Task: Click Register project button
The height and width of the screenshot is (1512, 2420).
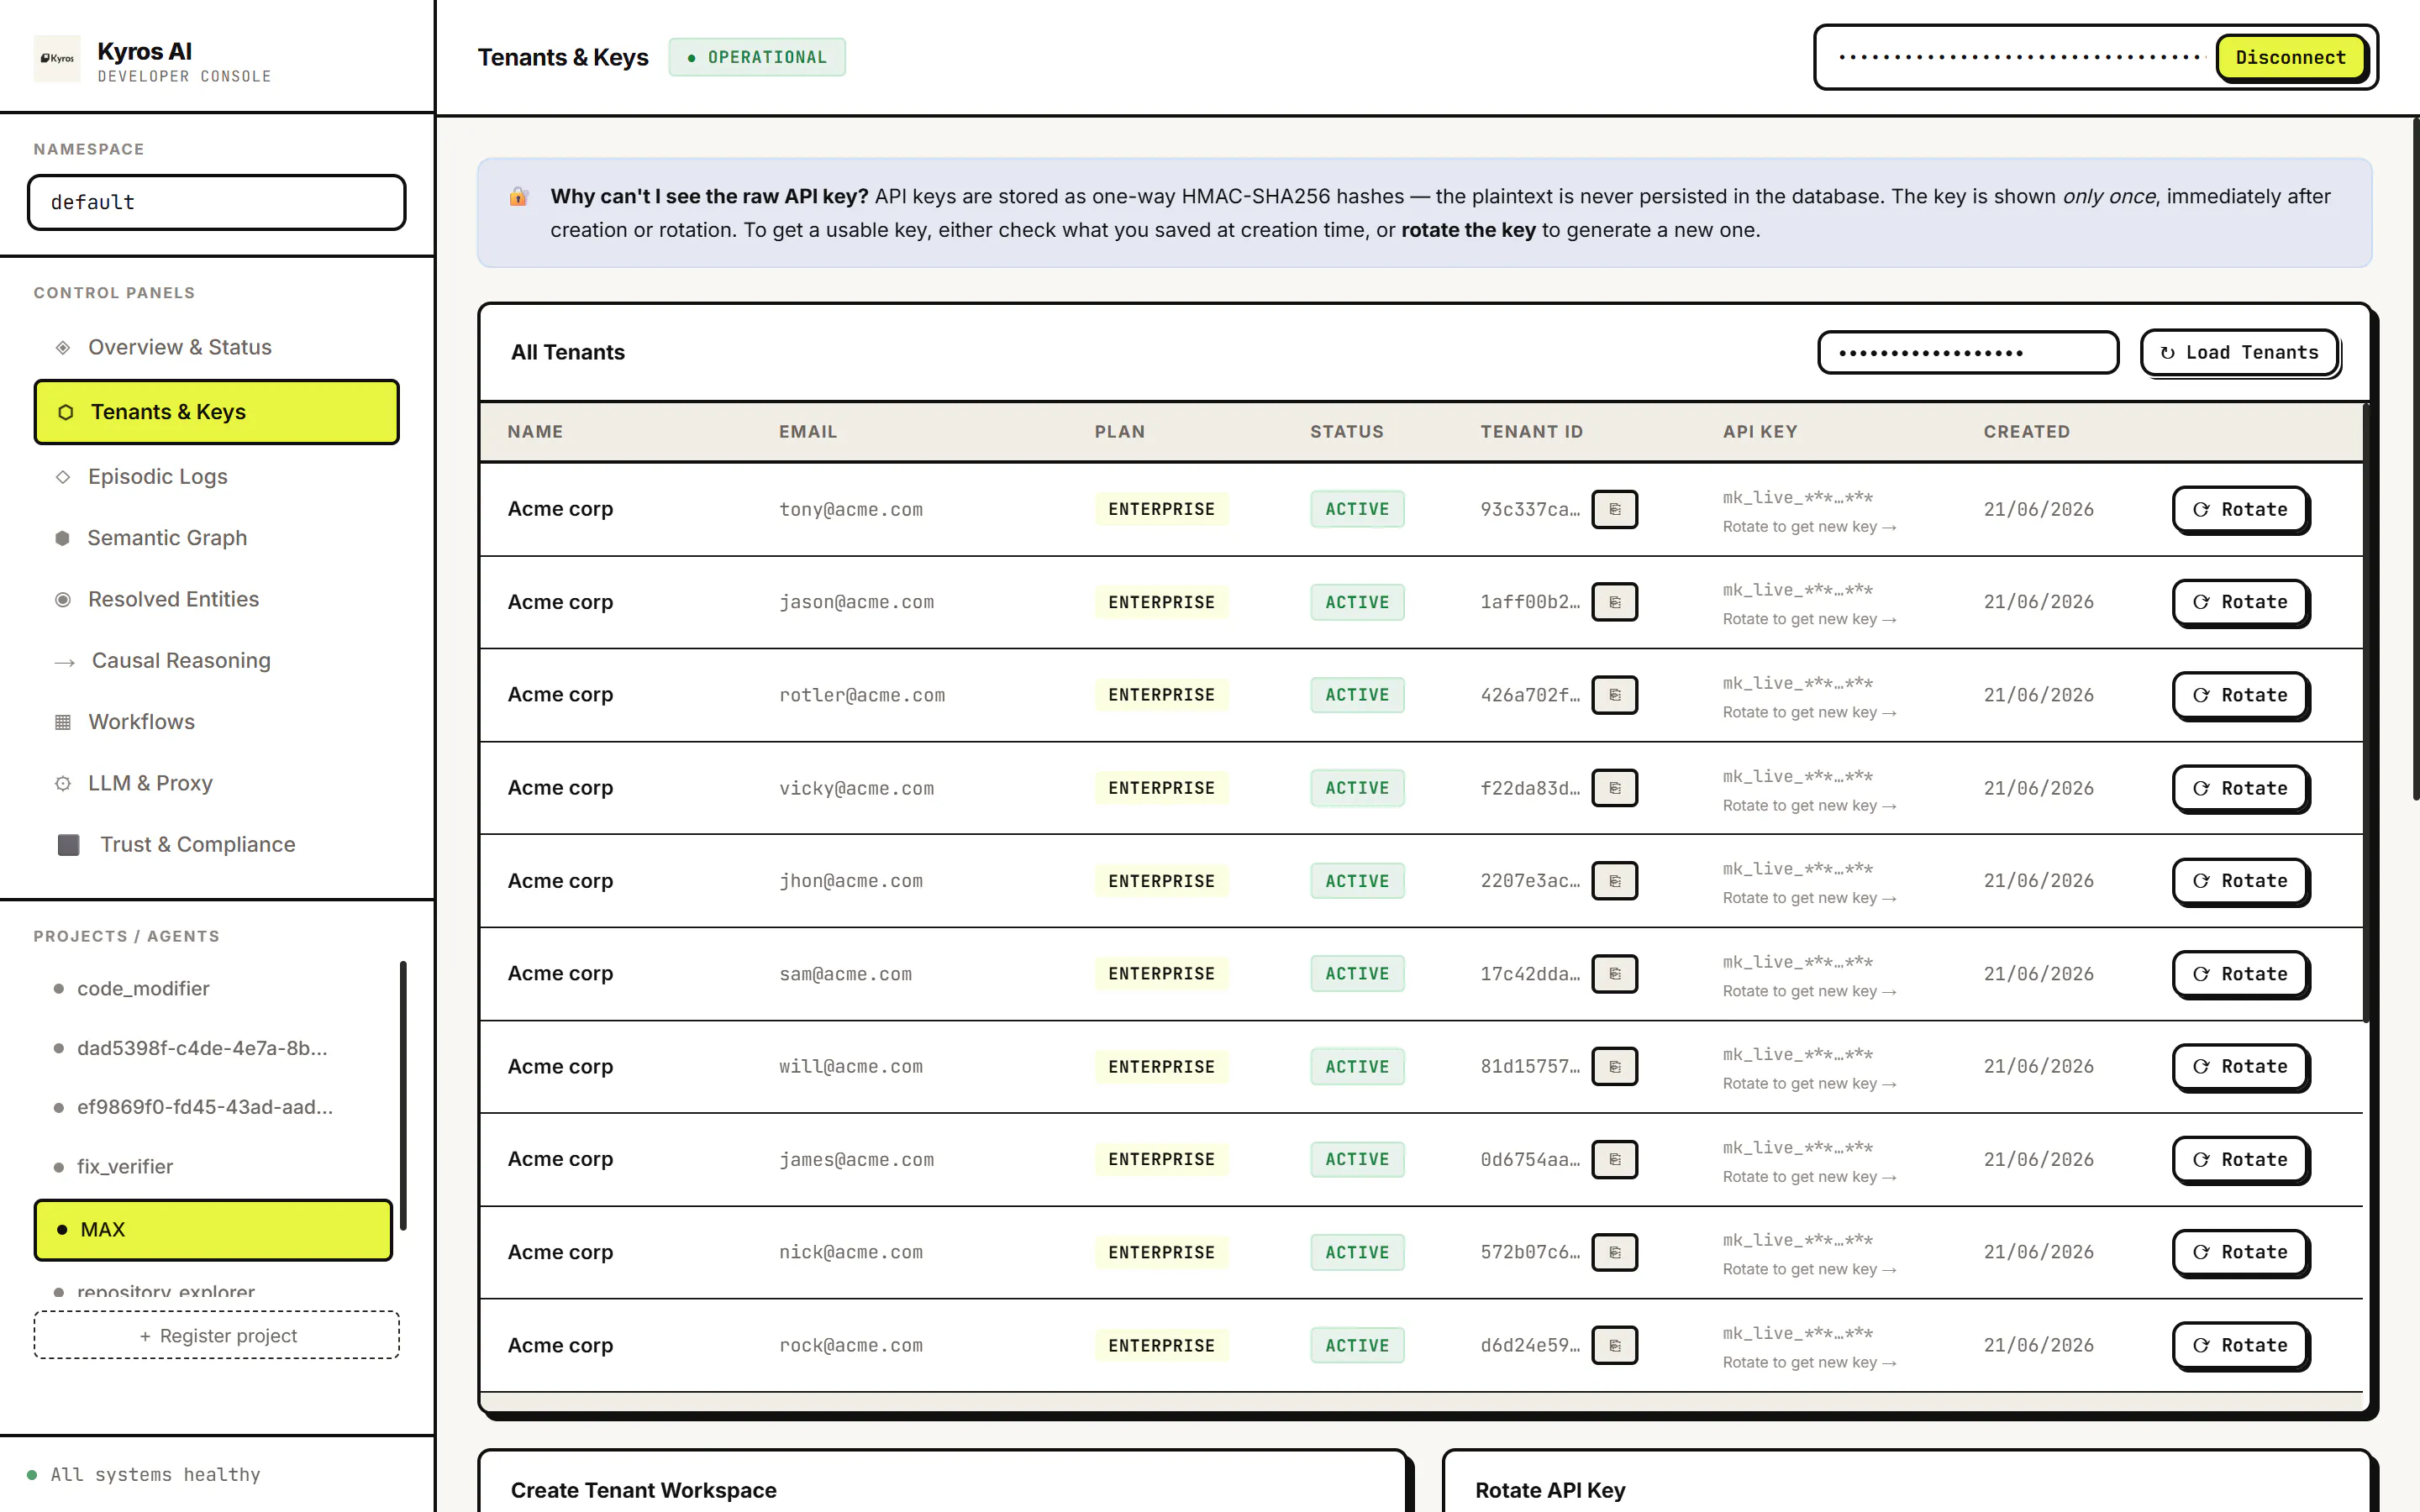Action: 217,1336
